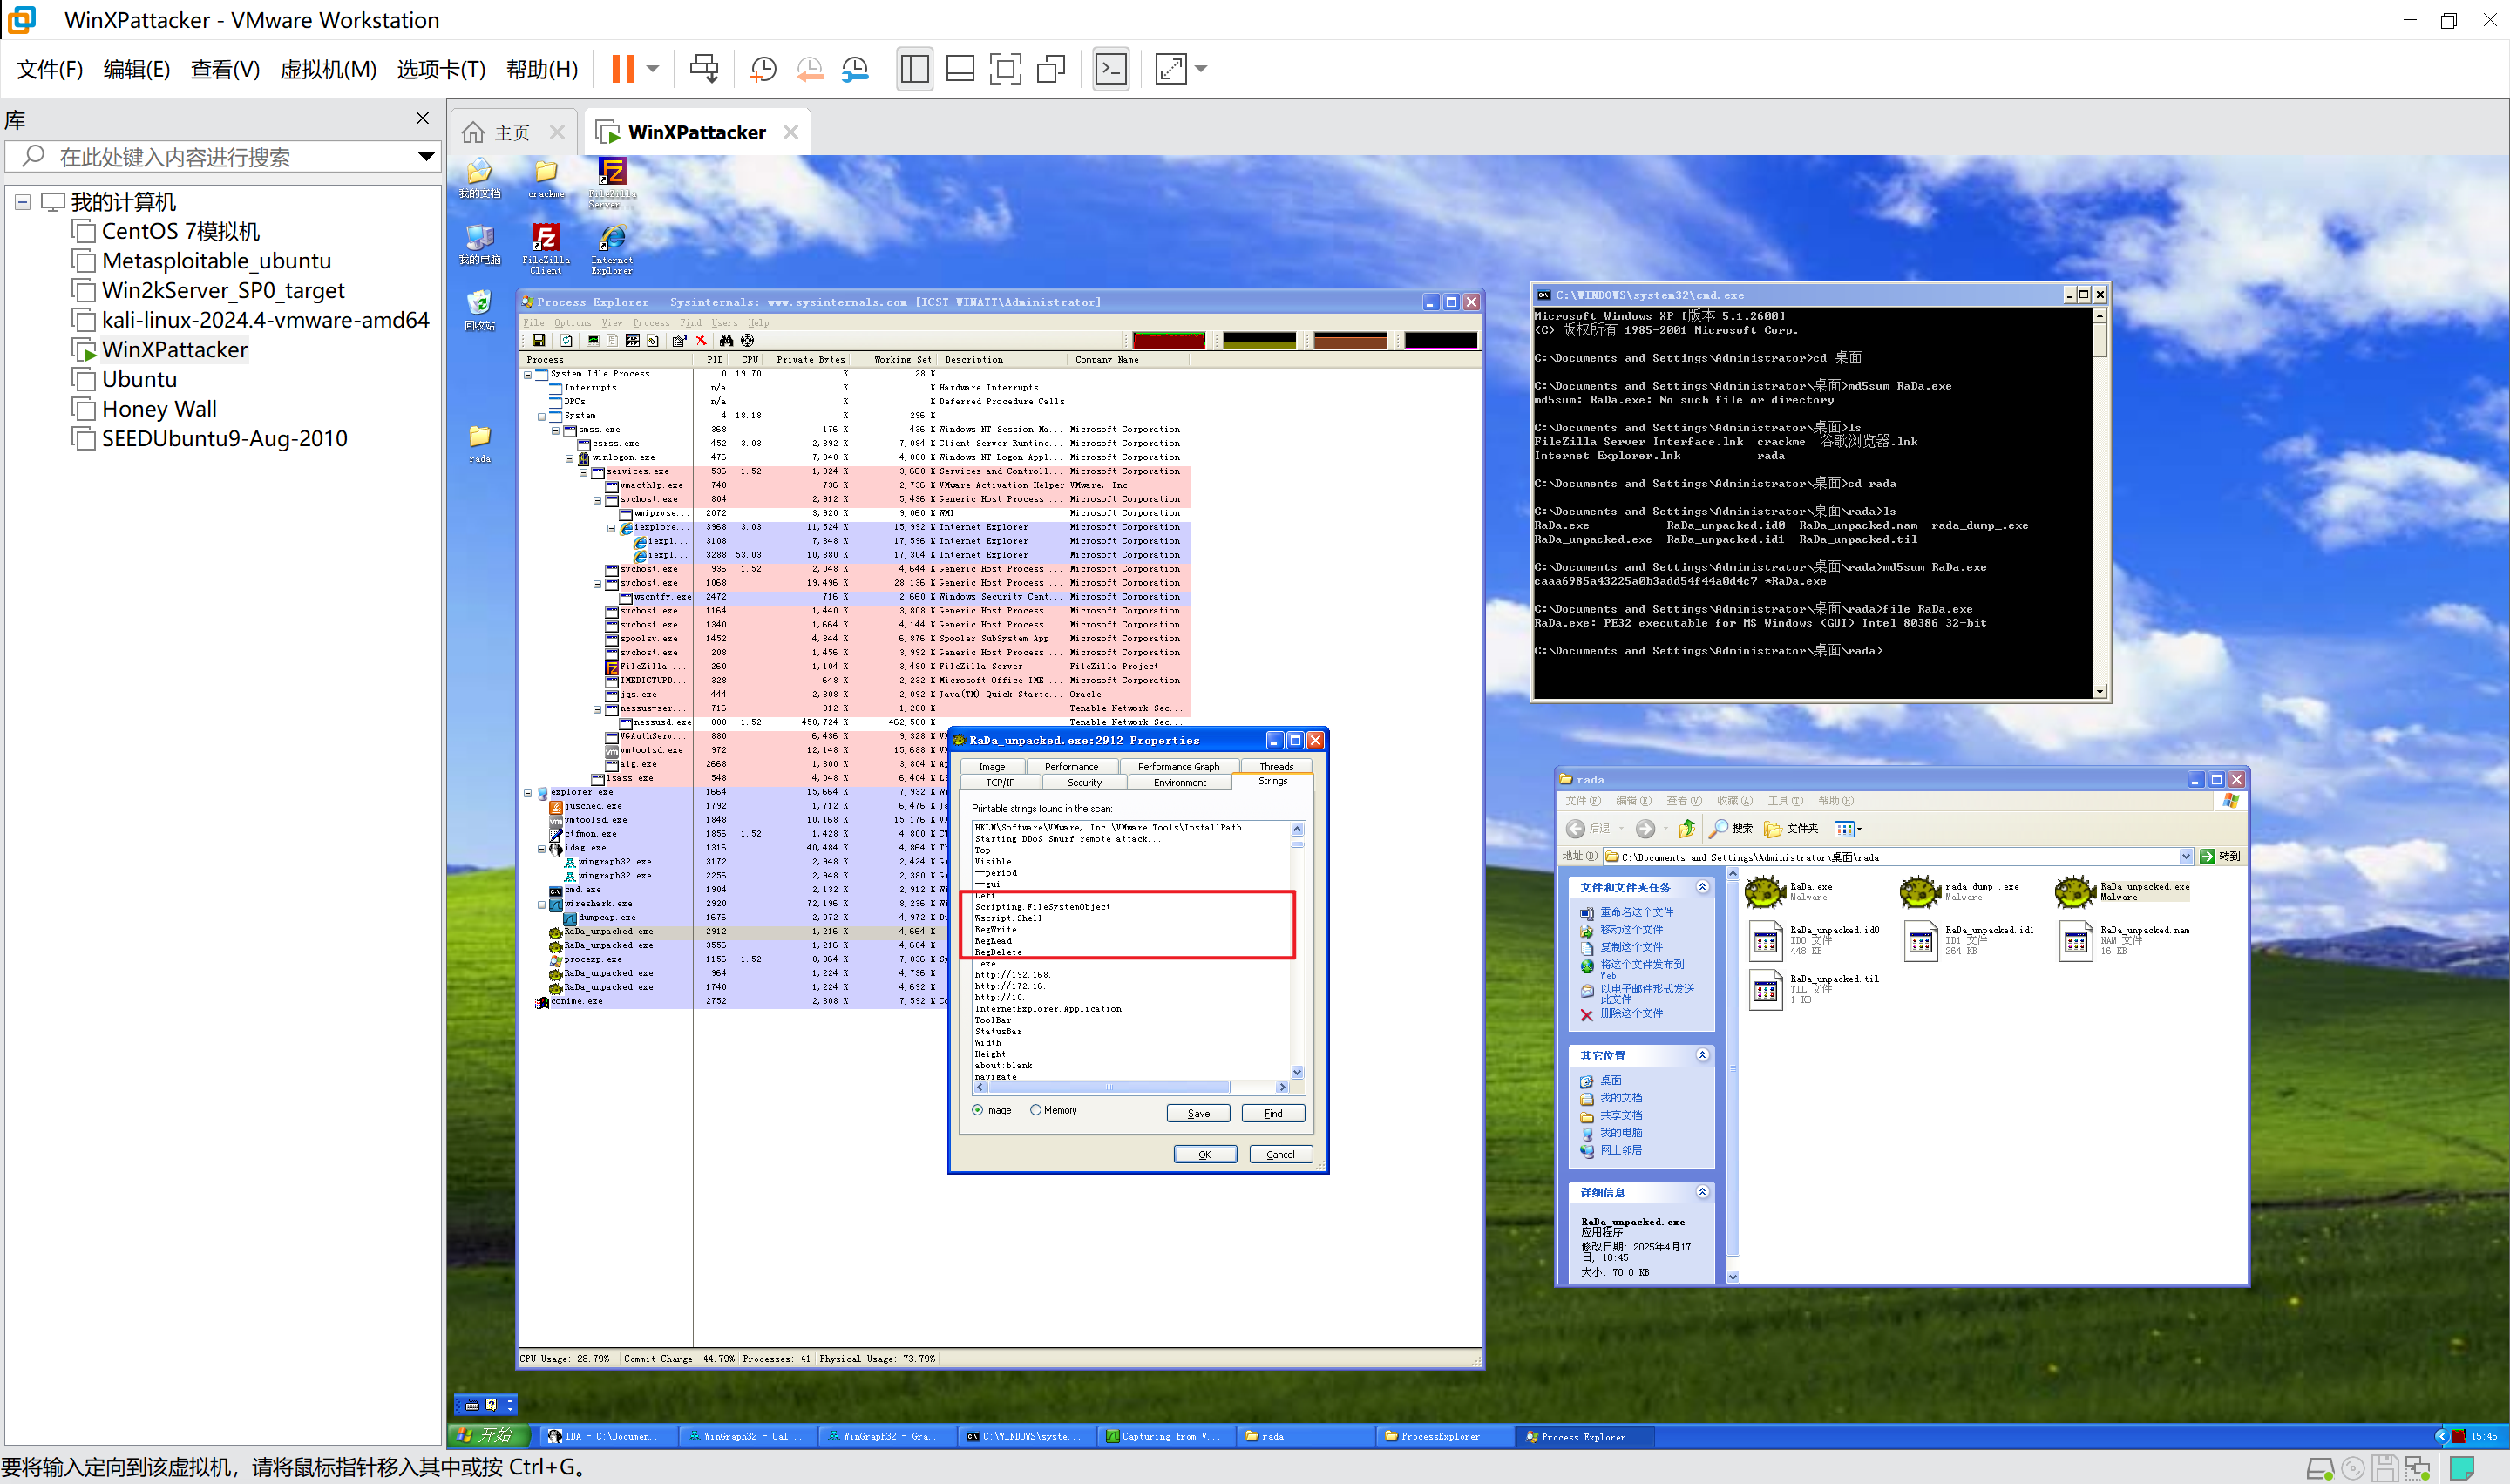2510x1484 pixels.
Task: Click the red CPU usage graph in toolbar
Action: (x=1168, y=341)
